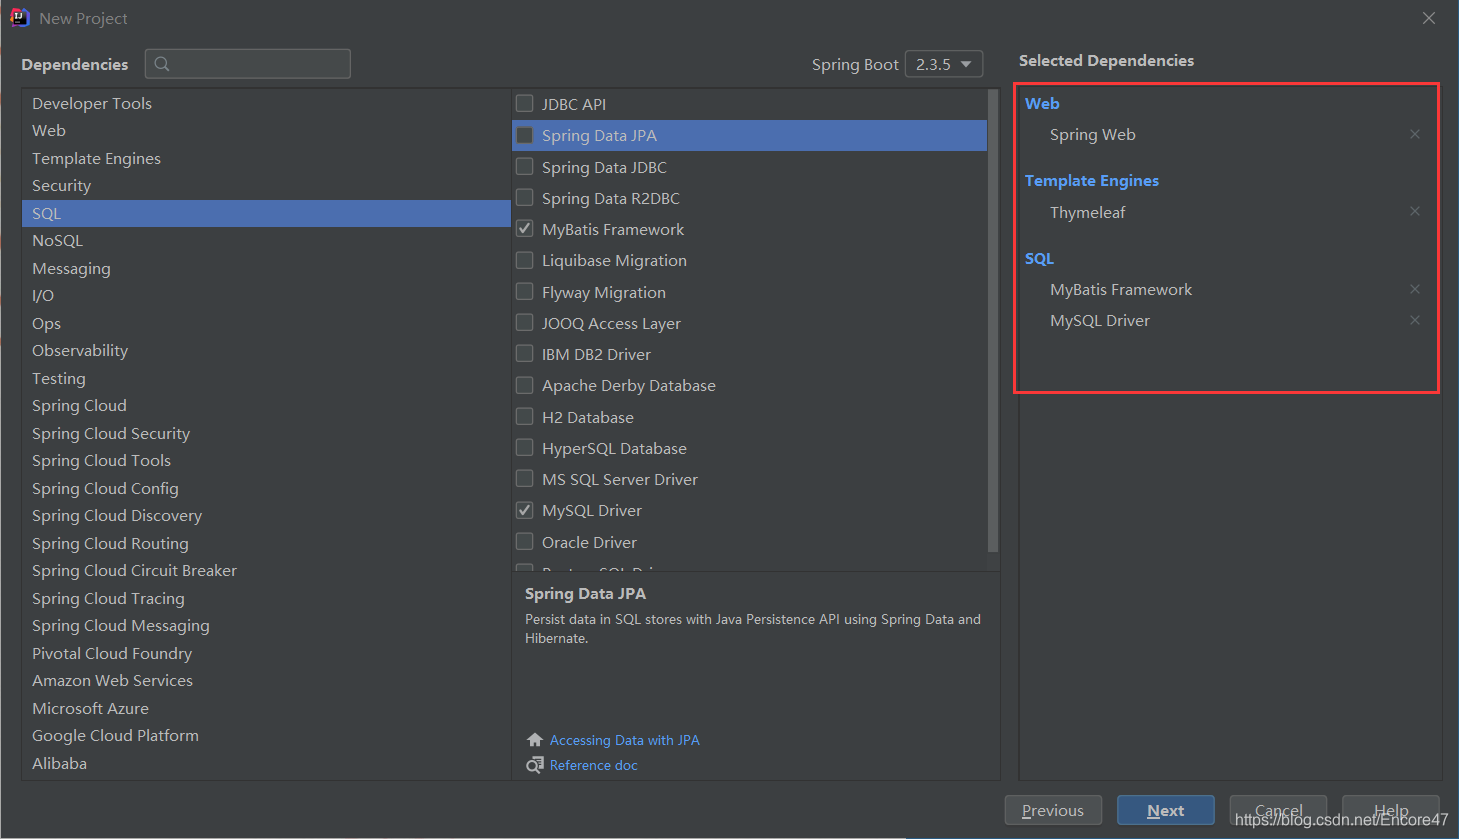Click the reference doc icon

click(x=535, y=765)
